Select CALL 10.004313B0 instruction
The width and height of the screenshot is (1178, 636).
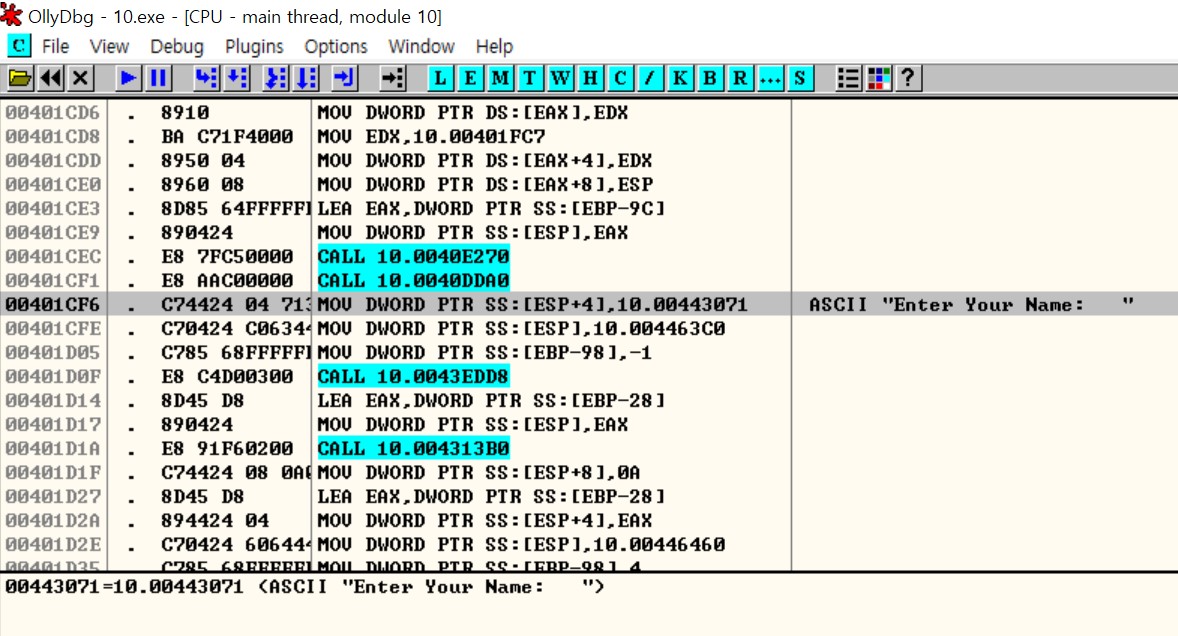[413, 449]
